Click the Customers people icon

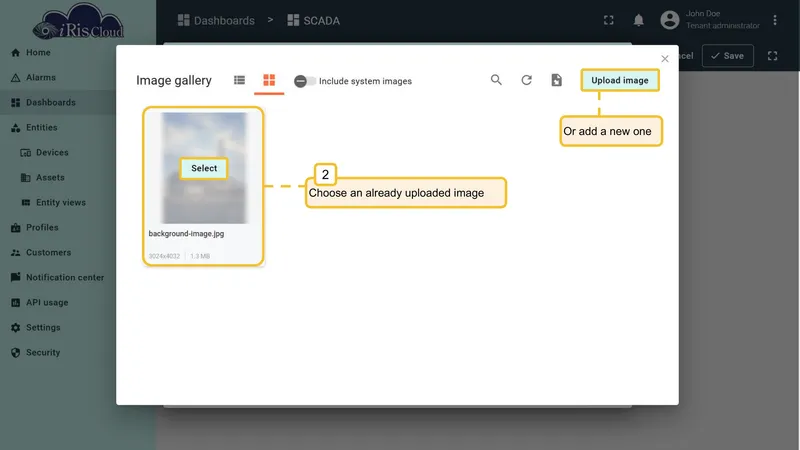coord(15,253)
